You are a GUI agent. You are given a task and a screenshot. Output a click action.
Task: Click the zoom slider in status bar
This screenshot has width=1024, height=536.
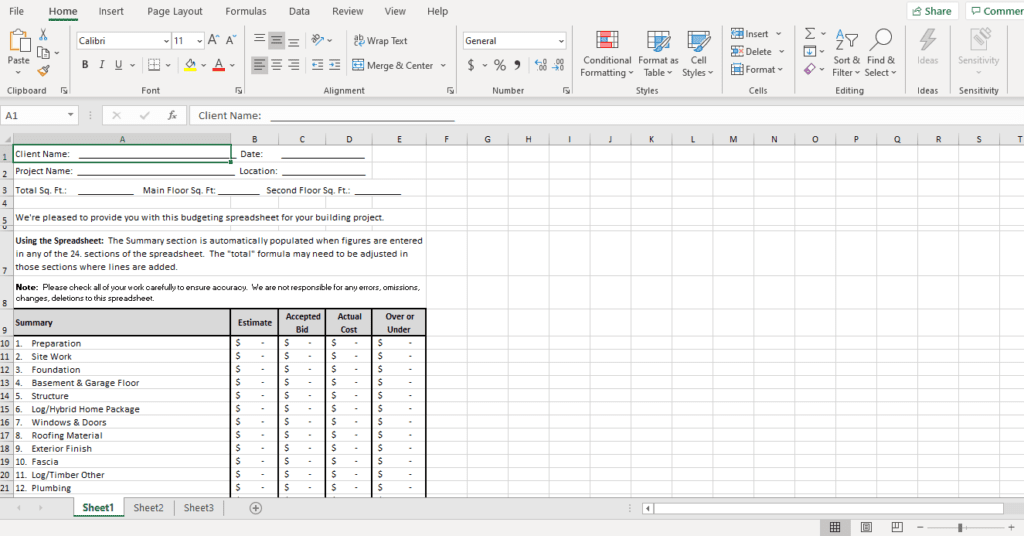960,527
